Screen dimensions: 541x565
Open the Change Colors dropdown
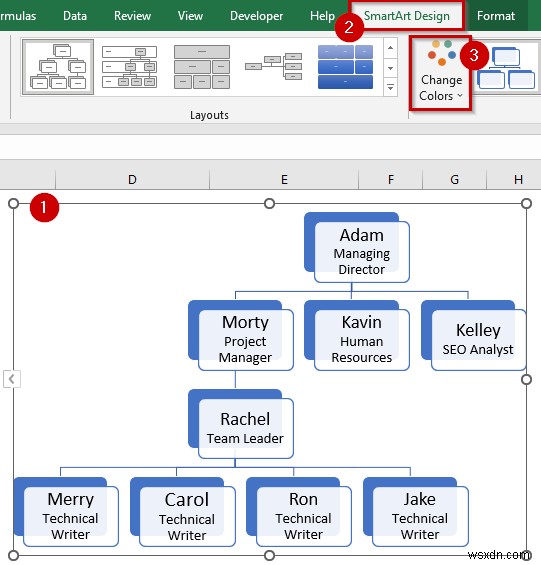[440, 73]
